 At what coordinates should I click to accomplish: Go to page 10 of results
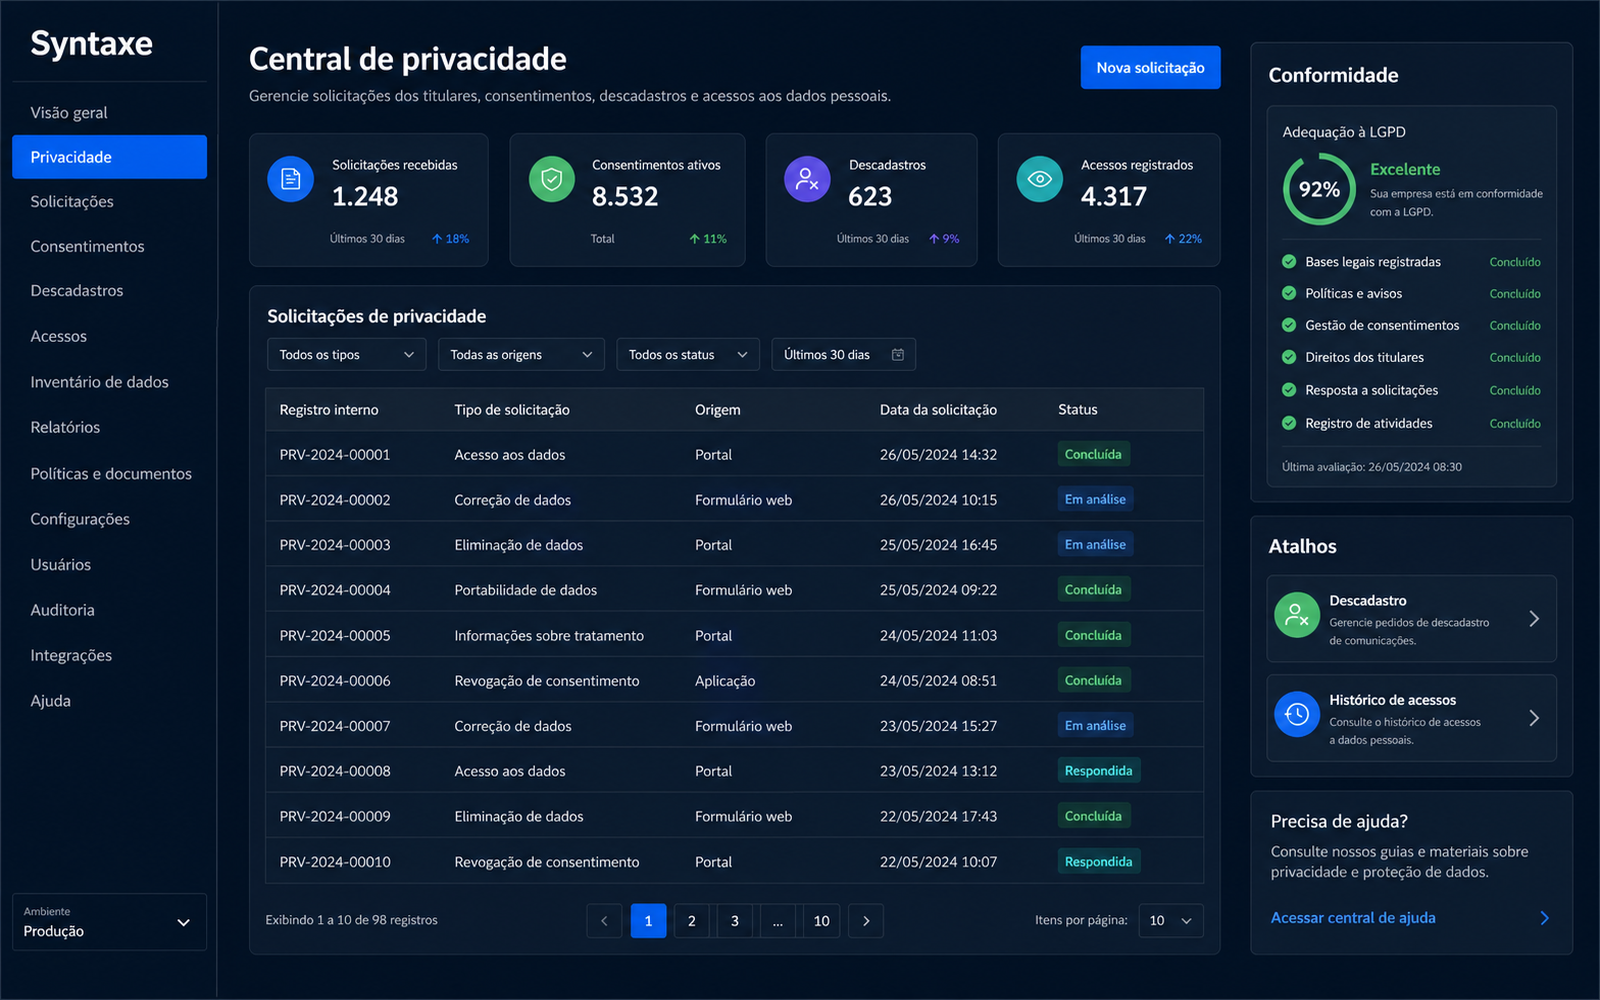pos(821,921)
